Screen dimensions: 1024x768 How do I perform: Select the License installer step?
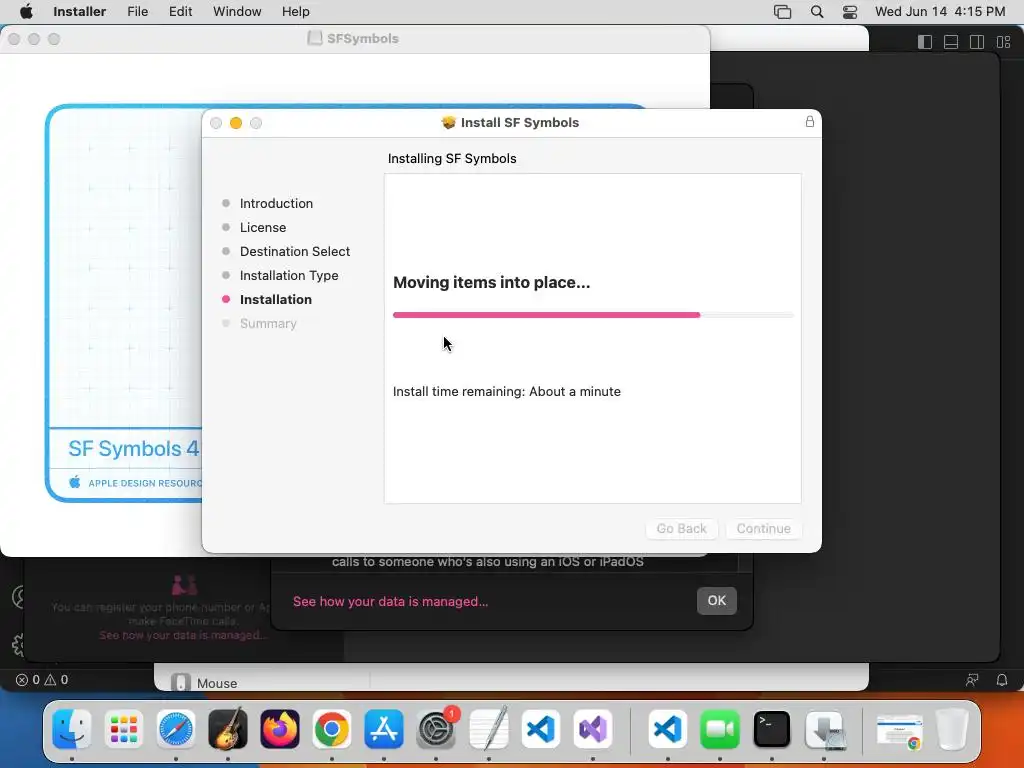click(x=263, y=227)
